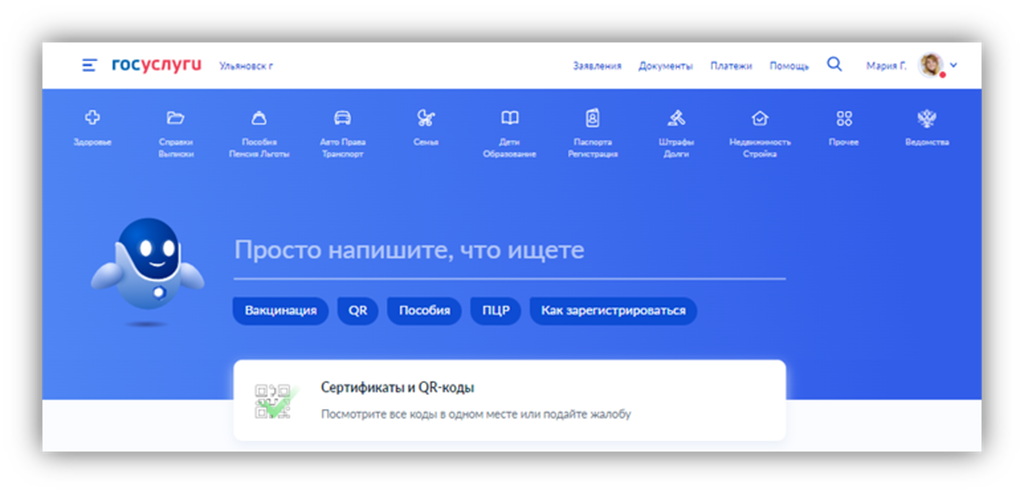Image resolution: width=1024 pixels, height=494 pixels.
Task: Select the Справки Выписки folder icon
Action: (x=175, y=119)
